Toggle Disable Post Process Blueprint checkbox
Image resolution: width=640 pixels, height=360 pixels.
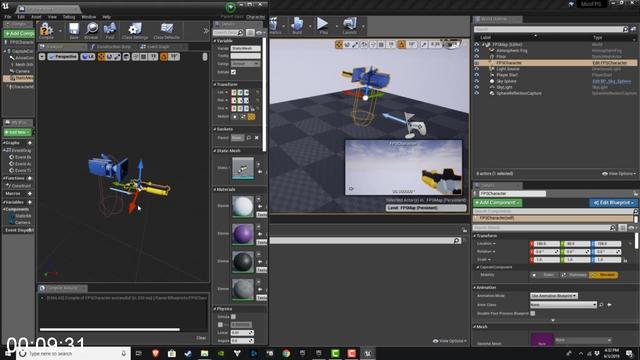533,313
